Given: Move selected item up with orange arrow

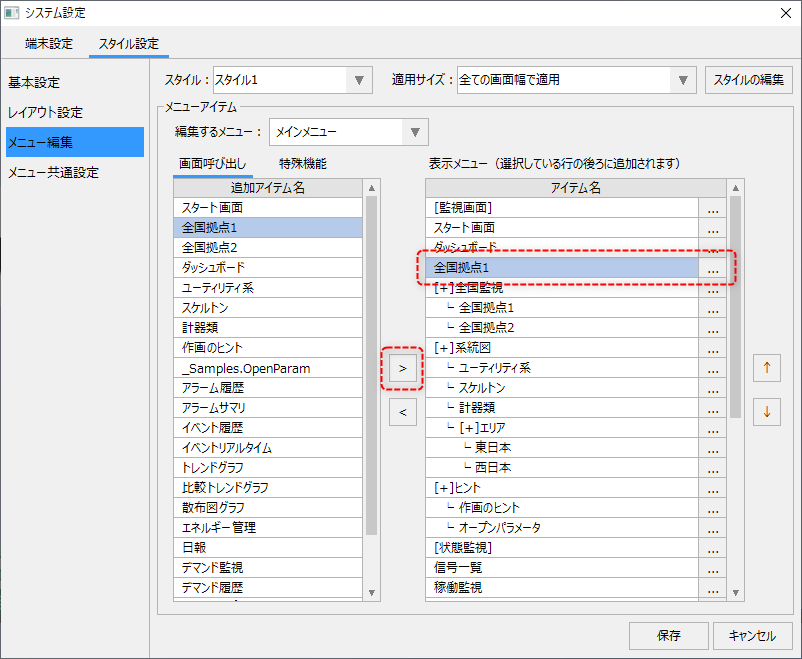Looking at the screenshot, I should (x=766, y=367).
